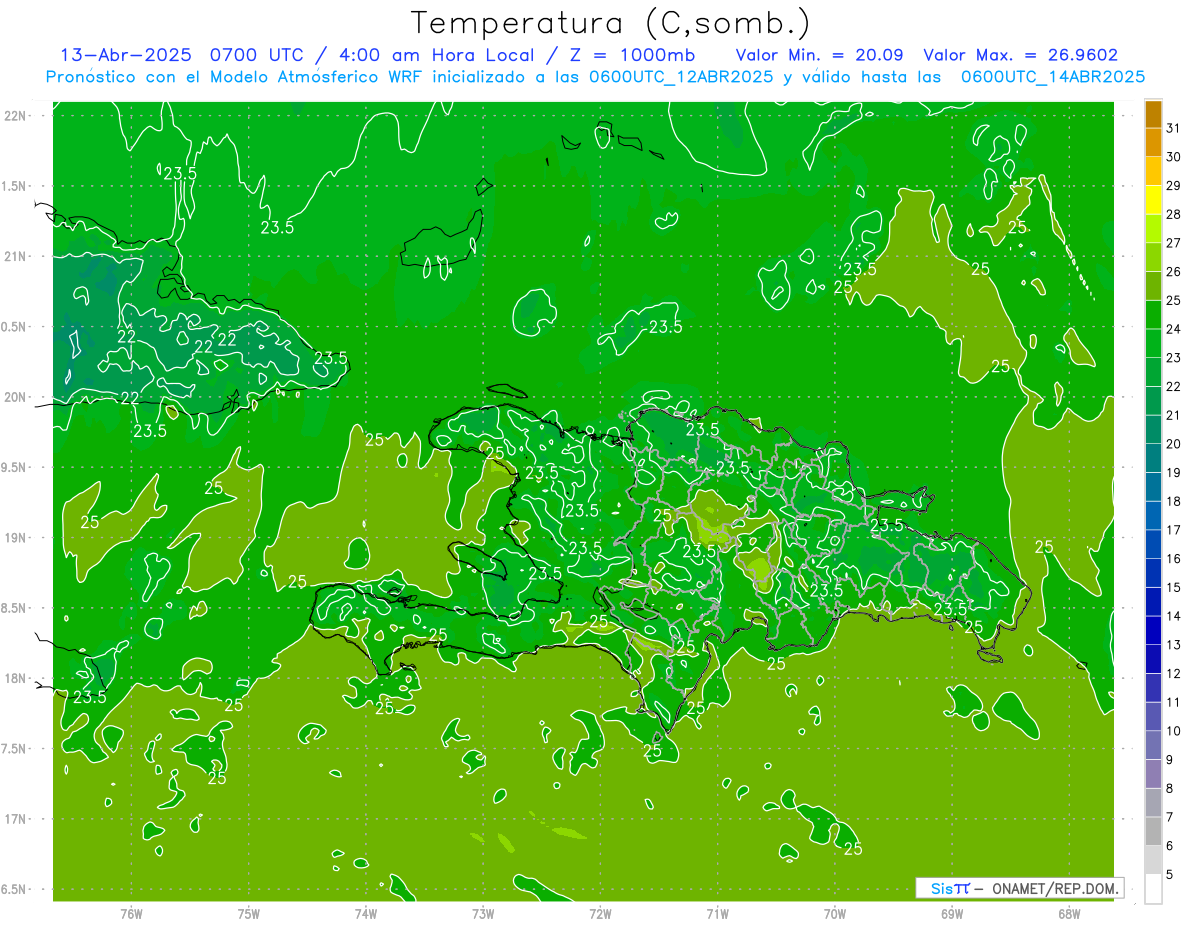Click the '69W' longitude axis label

point(952,914)
